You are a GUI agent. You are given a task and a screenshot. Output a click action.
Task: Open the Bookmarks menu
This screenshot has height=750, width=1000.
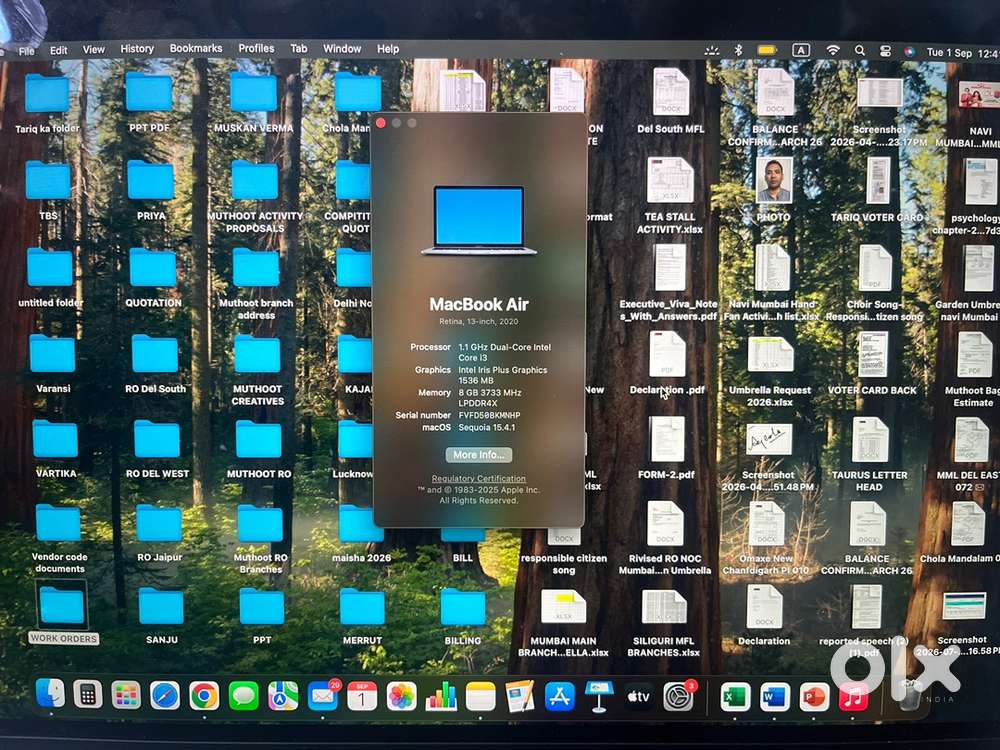point(196,48)
